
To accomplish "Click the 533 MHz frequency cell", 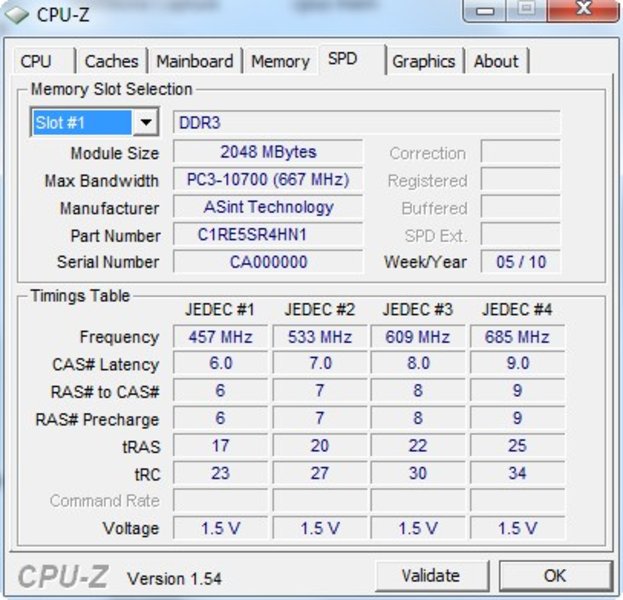I will [320, 337].
